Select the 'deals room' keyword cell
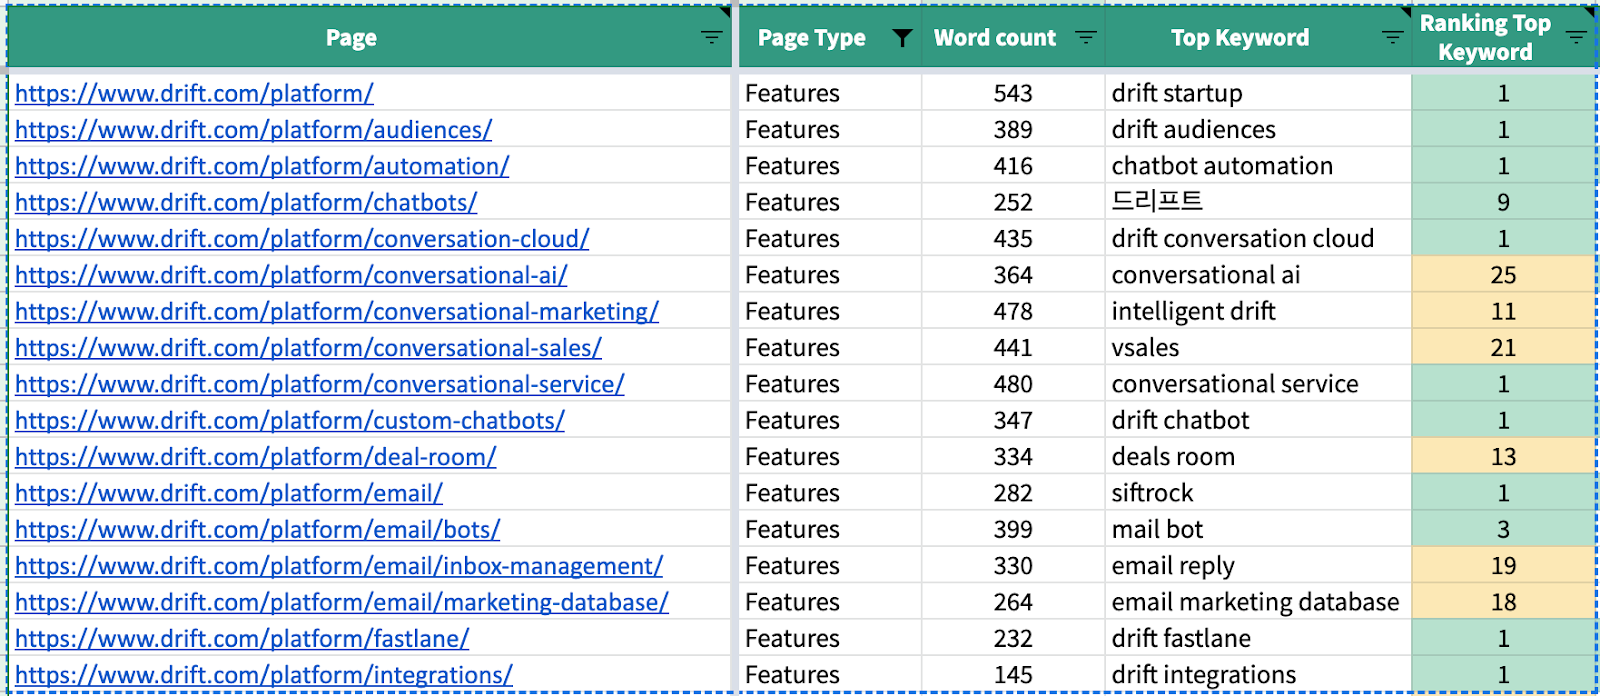The image size is (1600, 696). pyautogui.click(x=1258, y=456)
